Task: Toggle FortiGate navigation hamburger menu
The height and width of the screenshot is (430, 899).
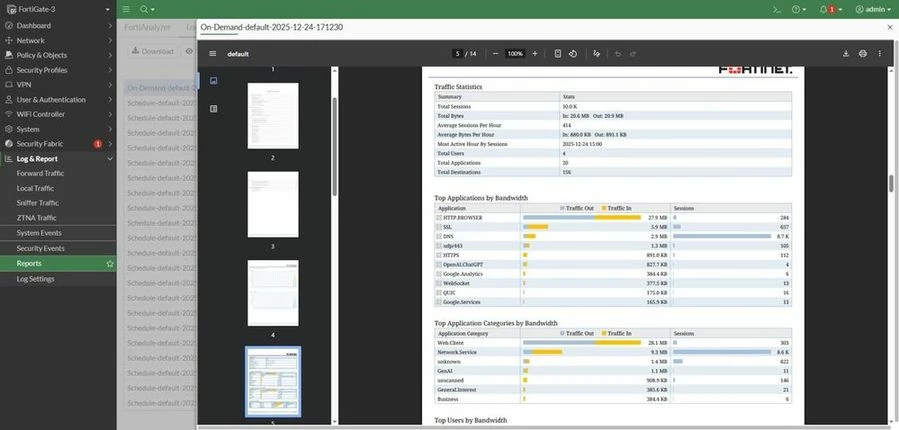Action: 126,9
